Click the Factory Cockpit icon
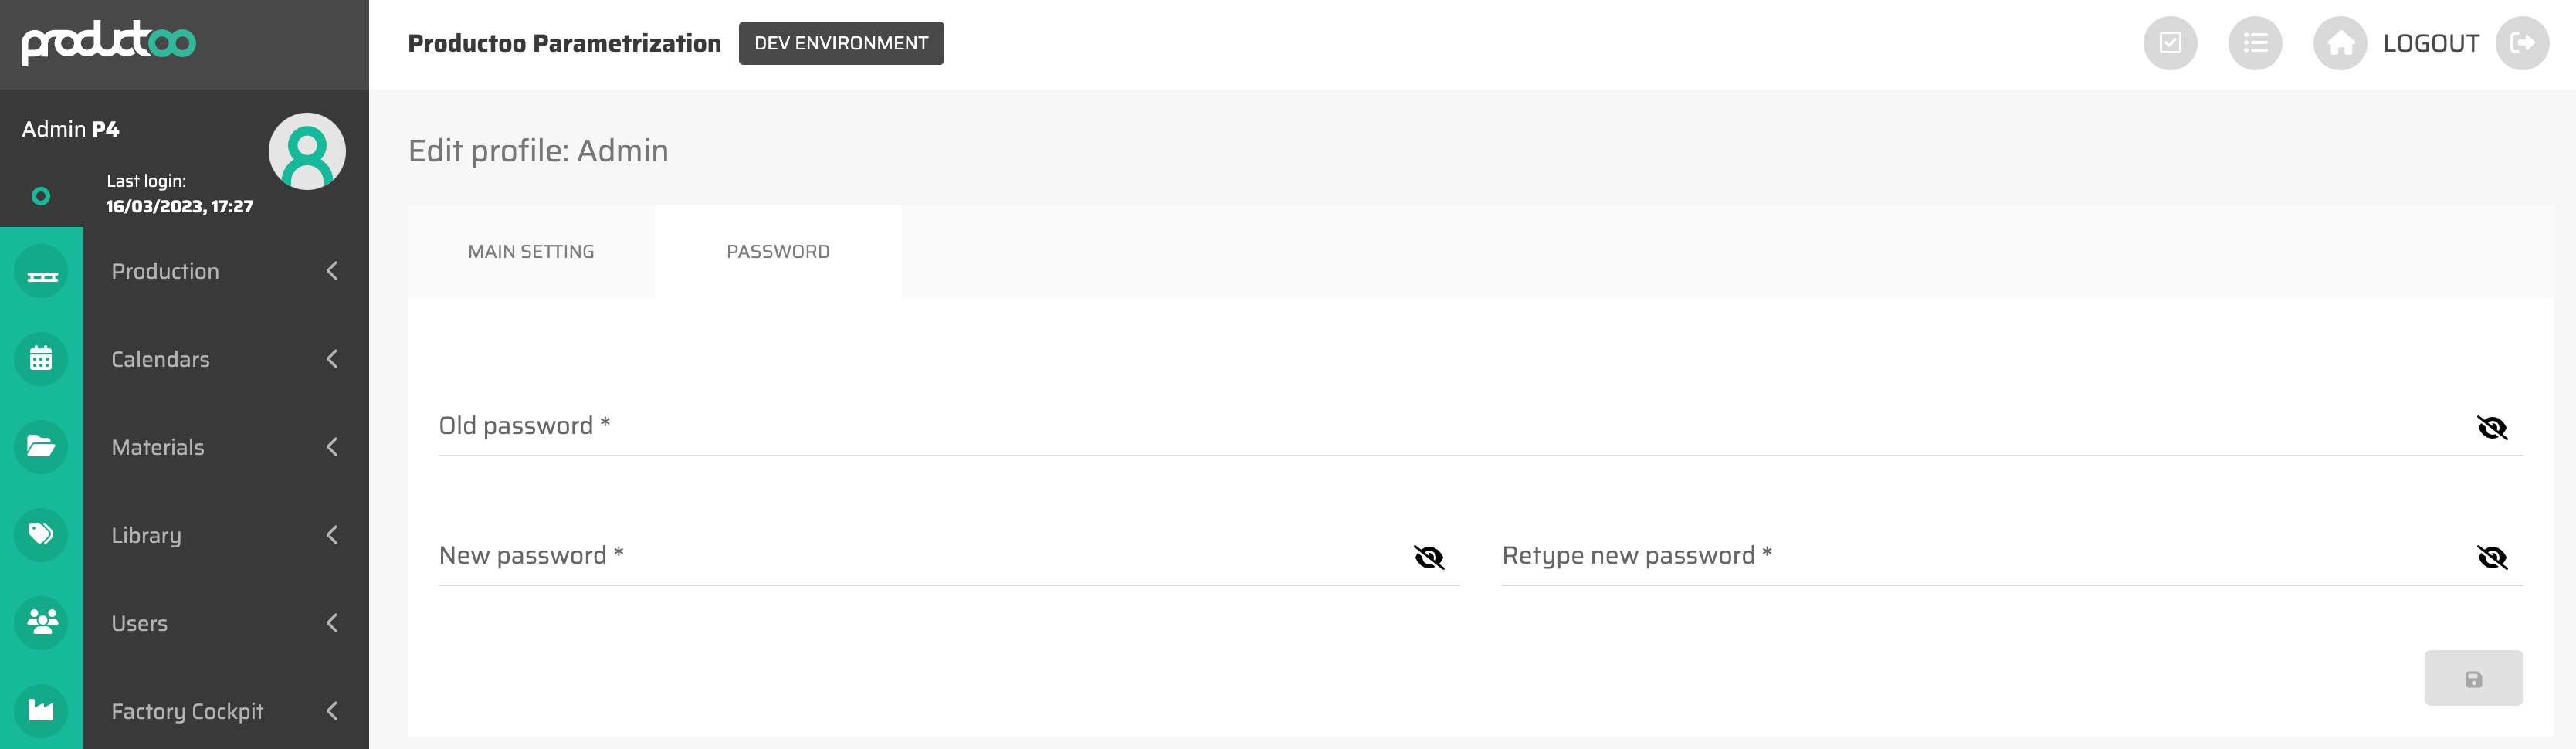The image size is (2576, 749). pyautogui.click(x=41, y=711)
